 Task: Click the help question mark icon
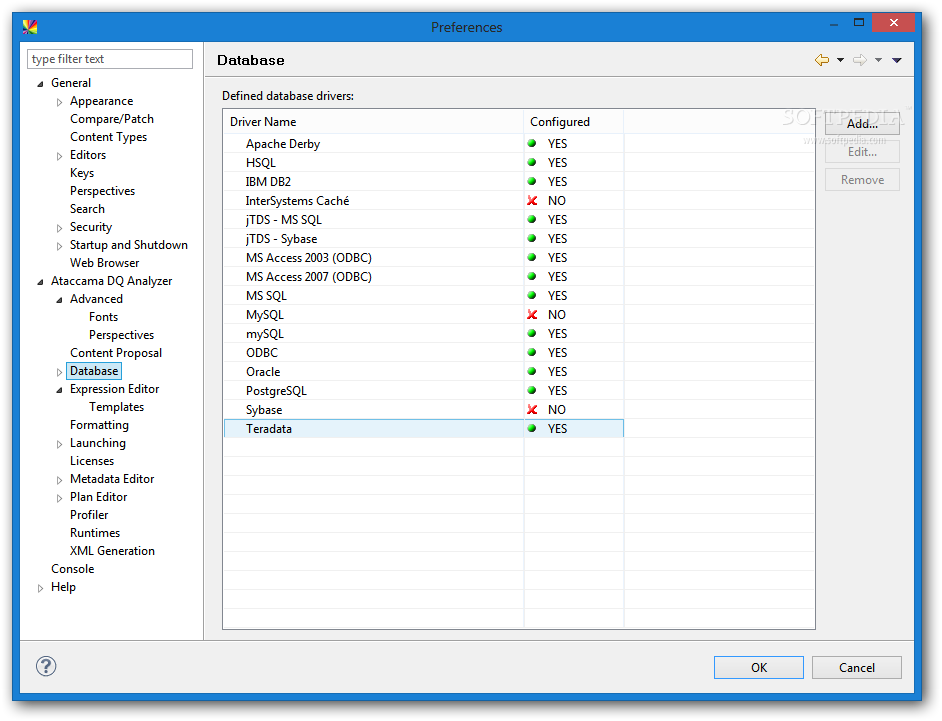[x=46, y=666]
